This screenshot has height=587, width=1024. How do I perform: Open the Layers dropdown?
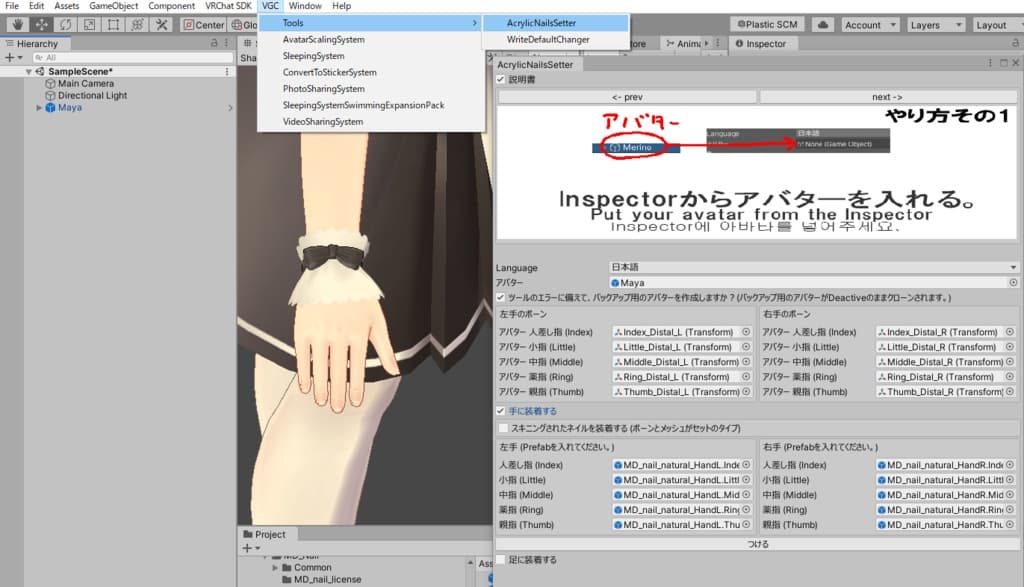(x=933, y=25)
